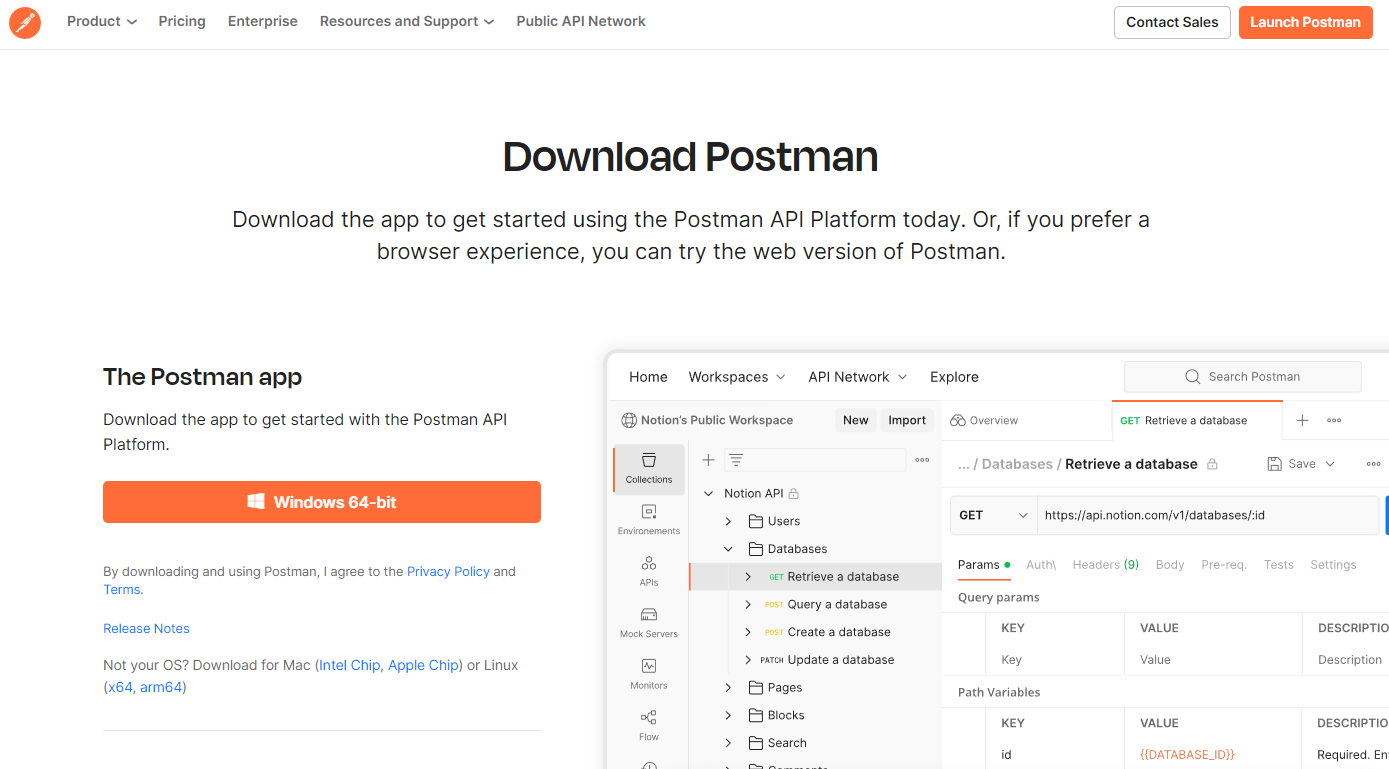1389x769 pixels.
Task: Click the three-dots menu next to filter field
Action: tap(922, 460)
